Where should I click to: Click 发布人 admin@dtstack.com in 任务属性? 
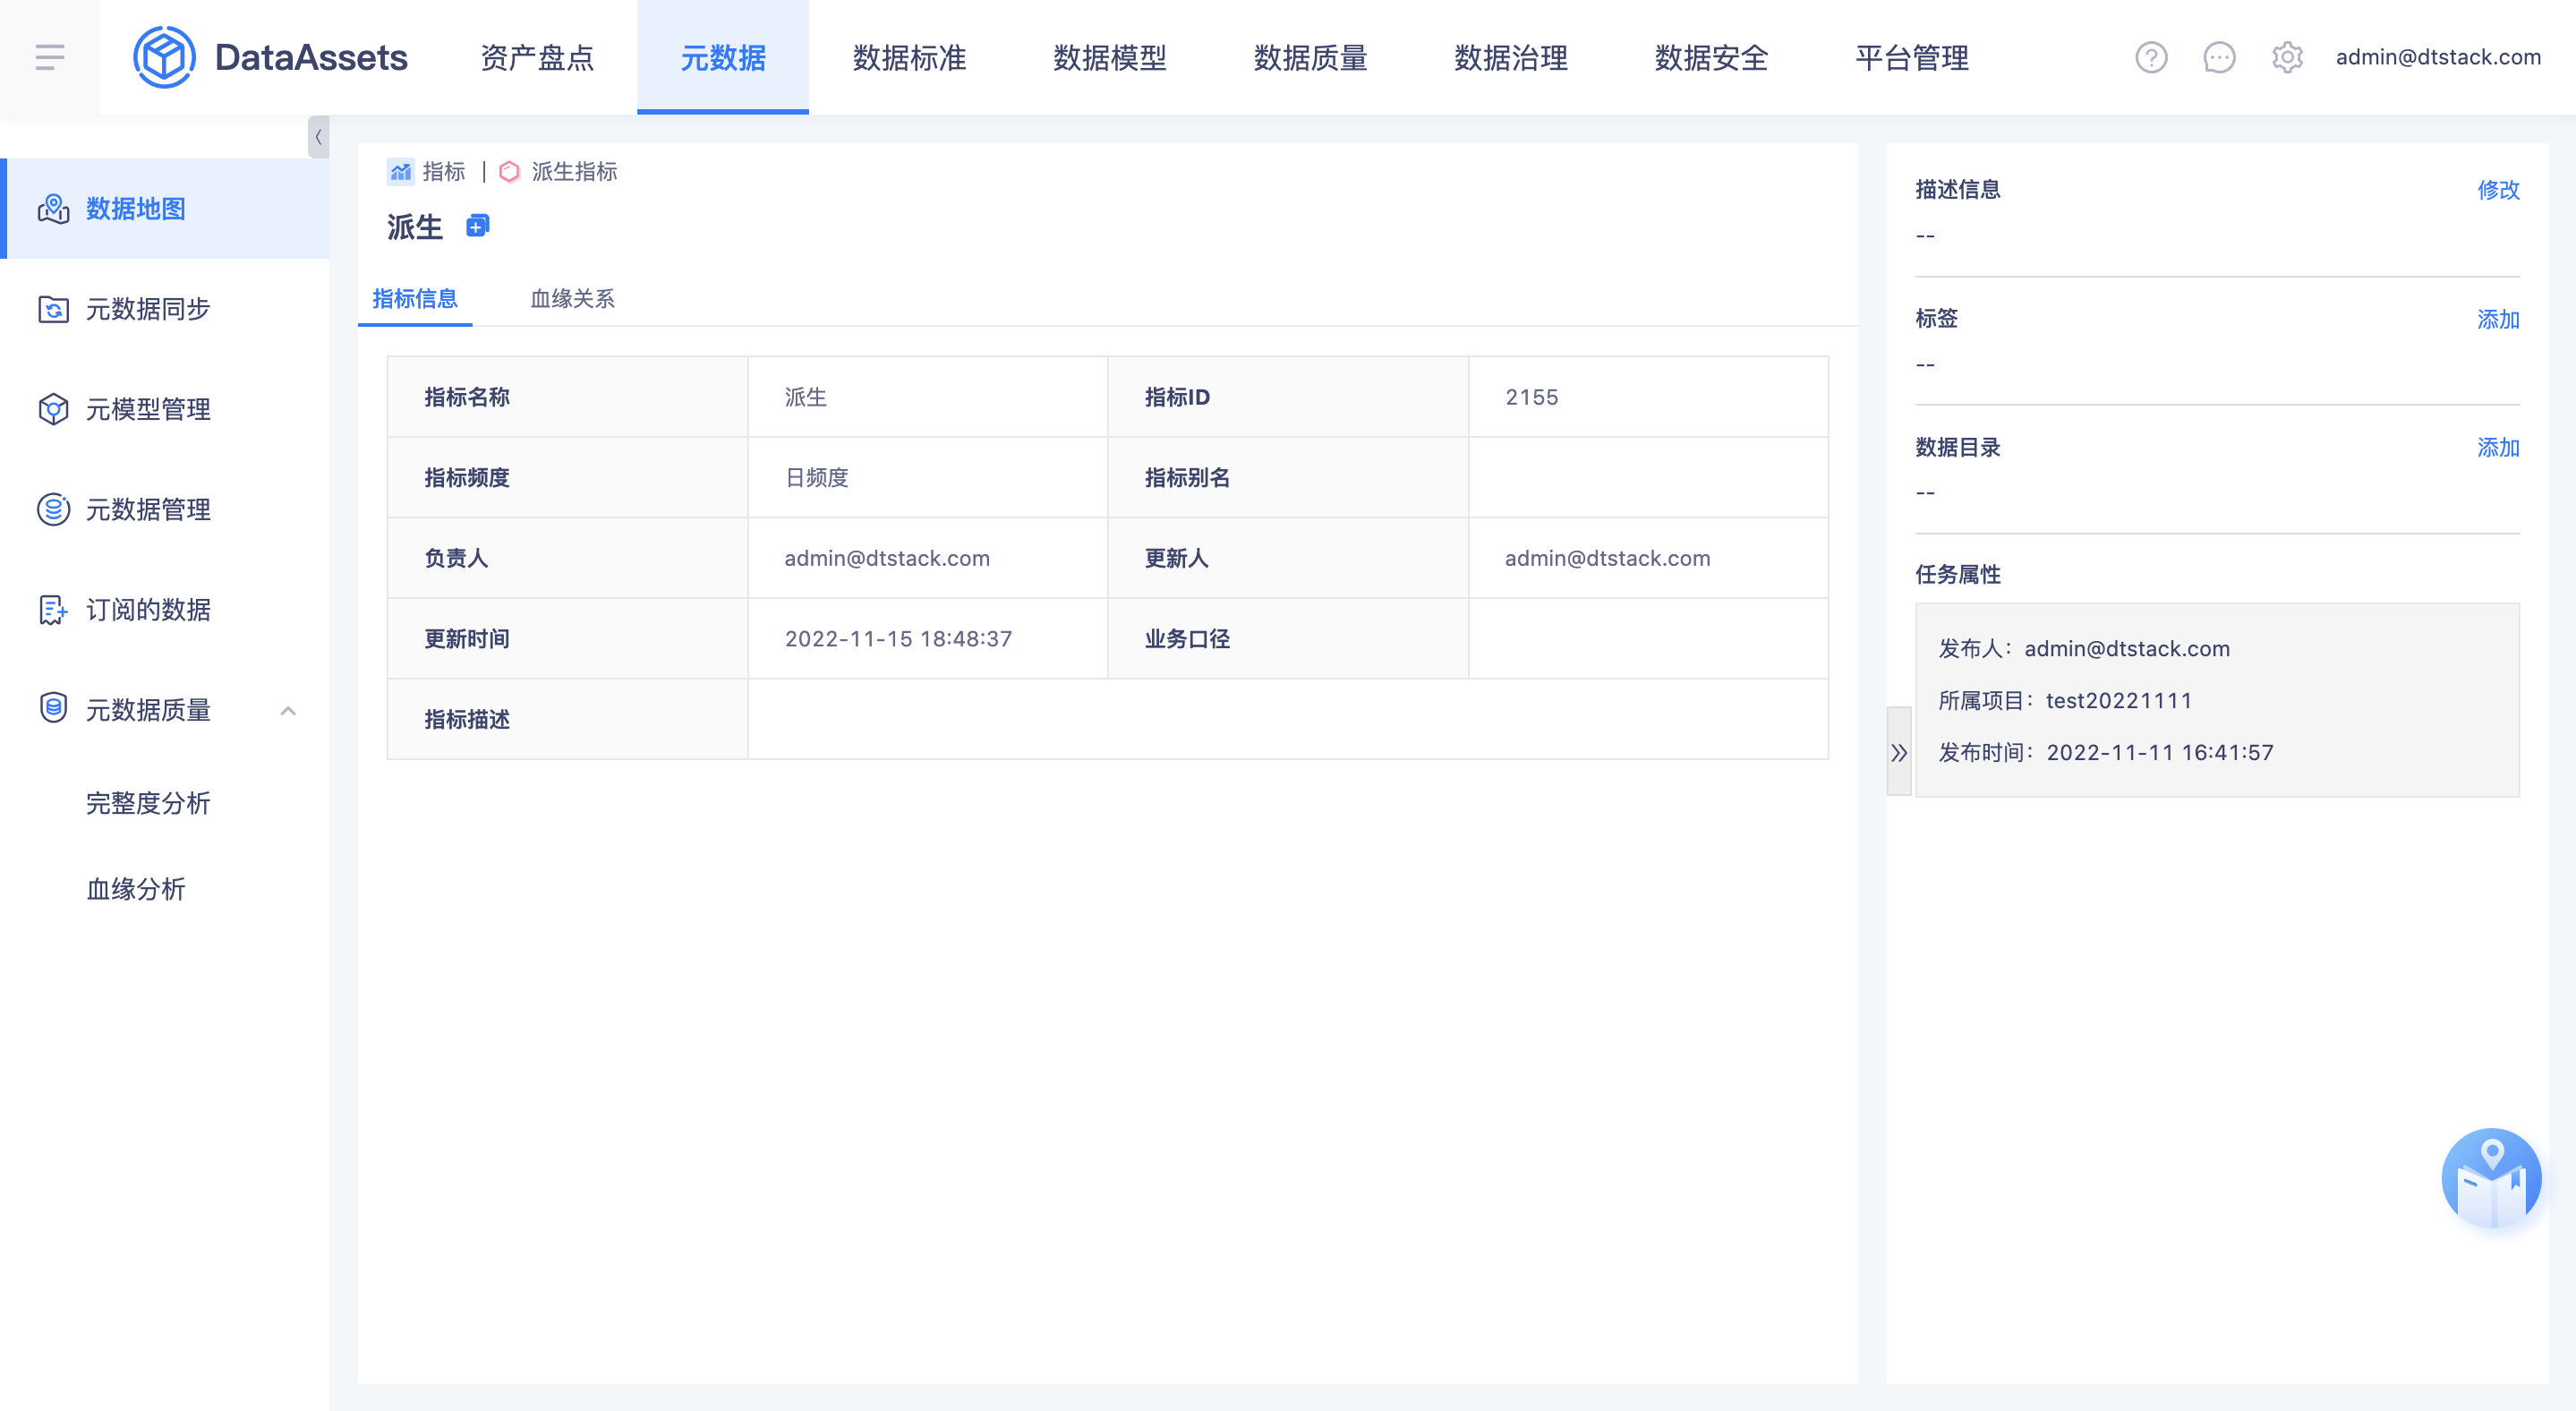pyautogui.click(x=2083, y=648)
